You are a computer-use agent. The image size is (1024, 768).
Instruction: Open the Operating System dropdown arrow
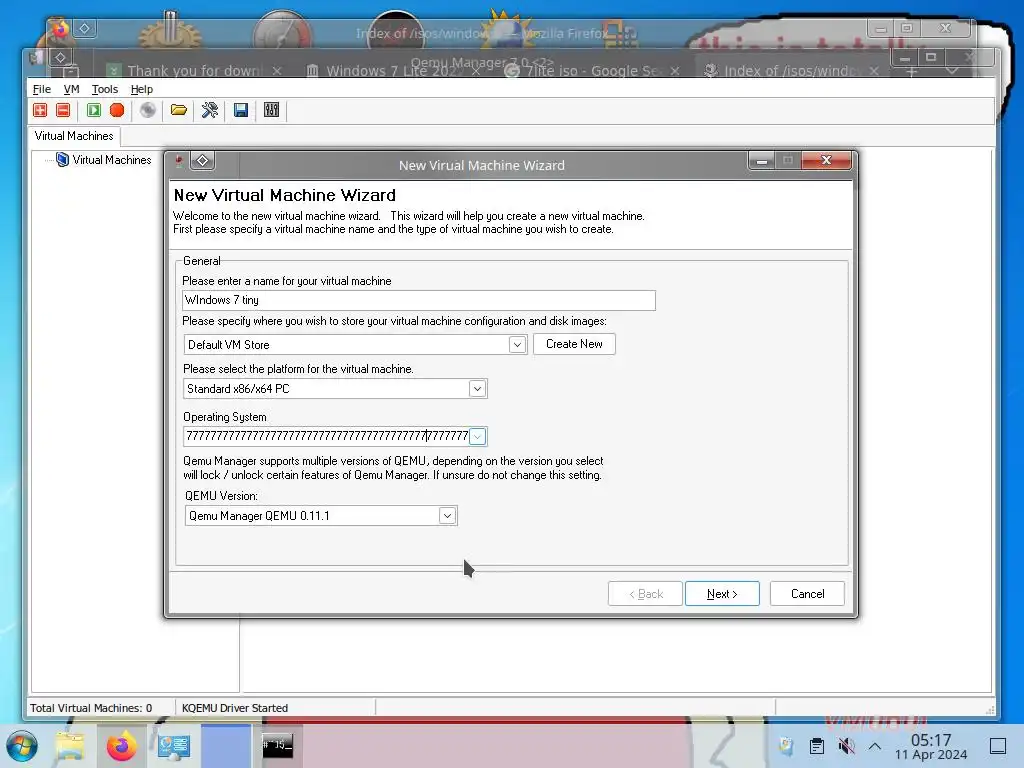477,436
